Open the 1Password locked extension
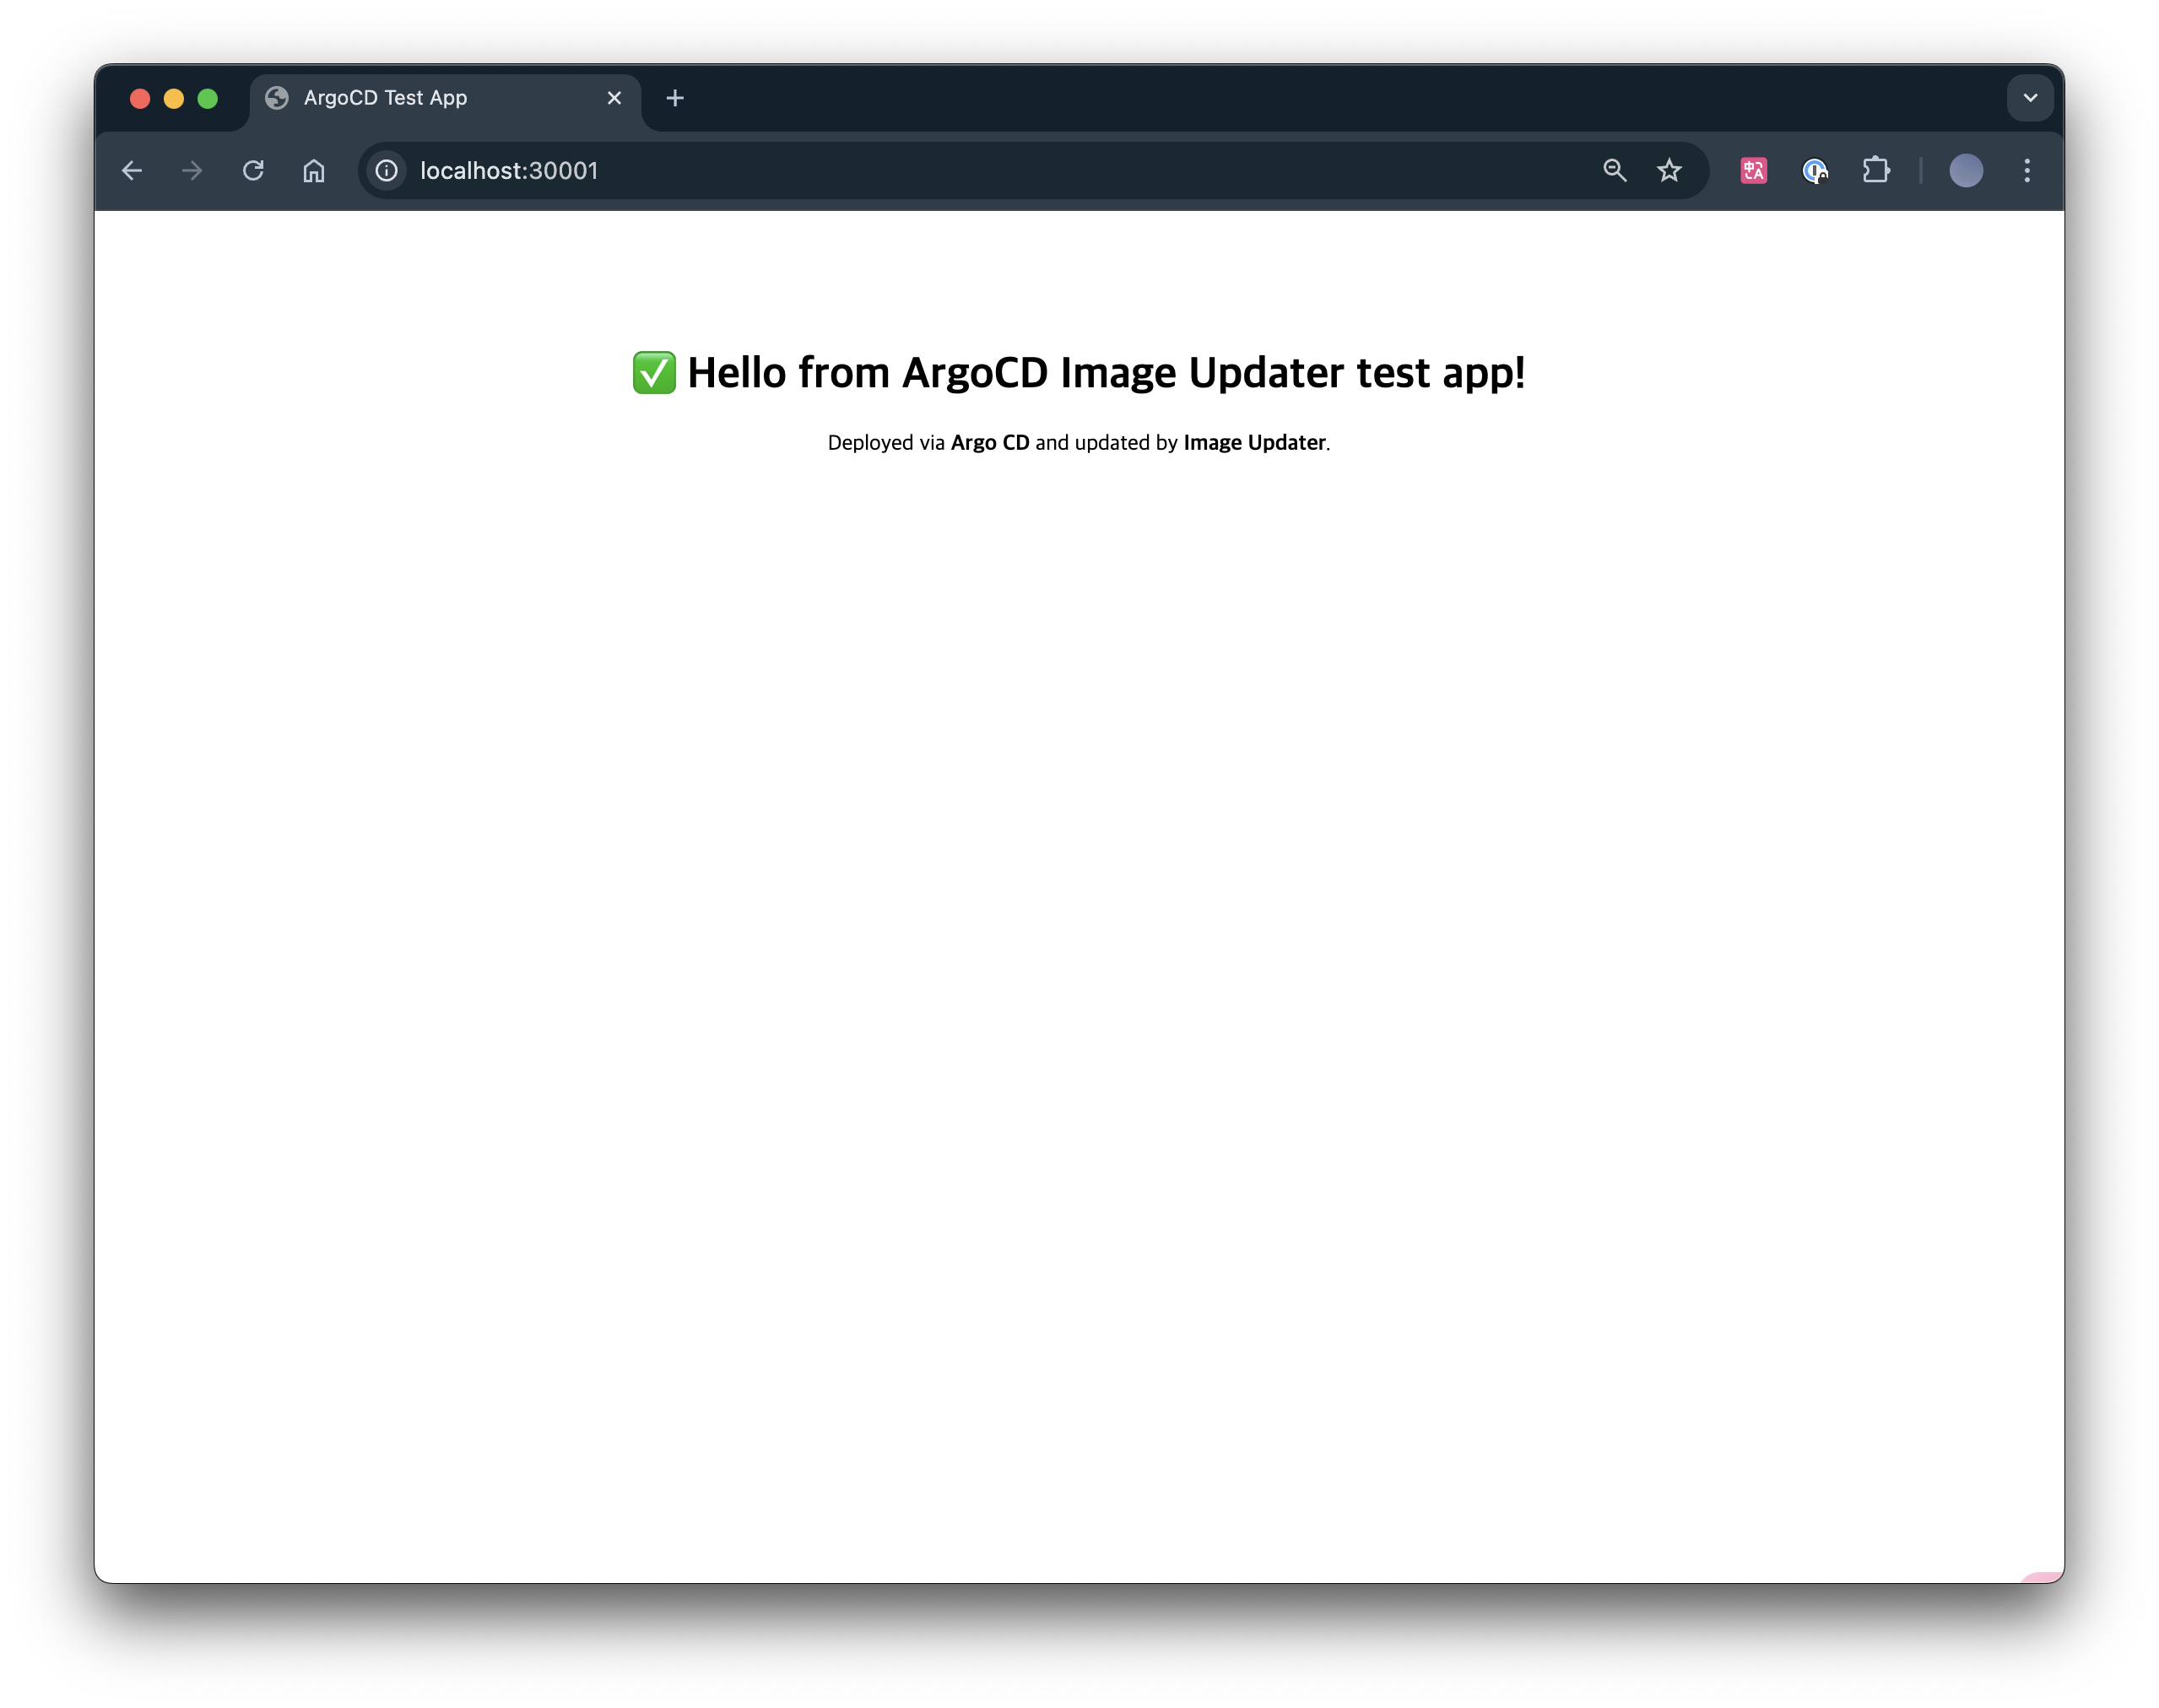Screen dimensions: 2159x1708 pos(1815,171)
